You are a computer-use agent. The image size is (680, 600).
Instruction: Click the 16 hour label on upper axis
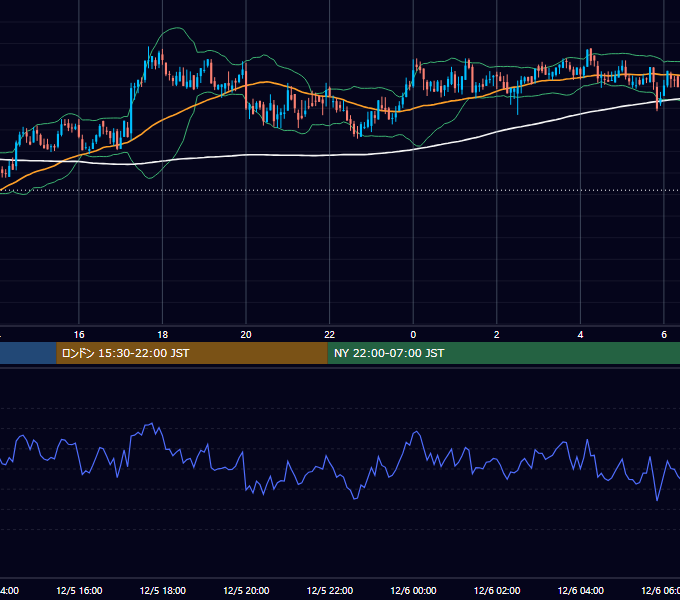click(x=79, y=335)
